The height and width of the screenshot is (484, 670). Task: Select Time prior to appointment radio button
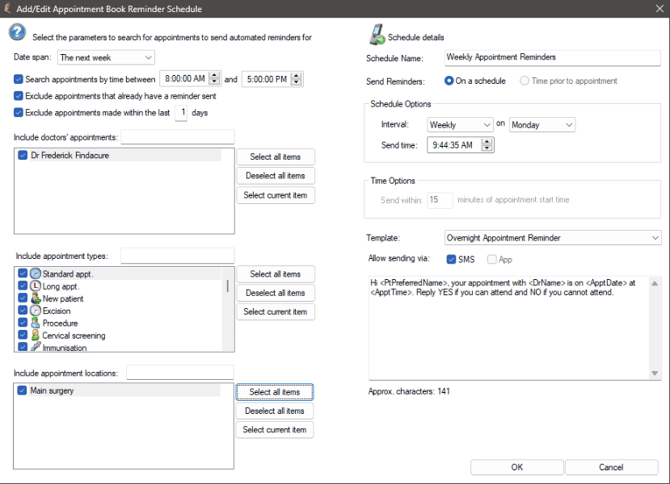click(x=525, y=81)
